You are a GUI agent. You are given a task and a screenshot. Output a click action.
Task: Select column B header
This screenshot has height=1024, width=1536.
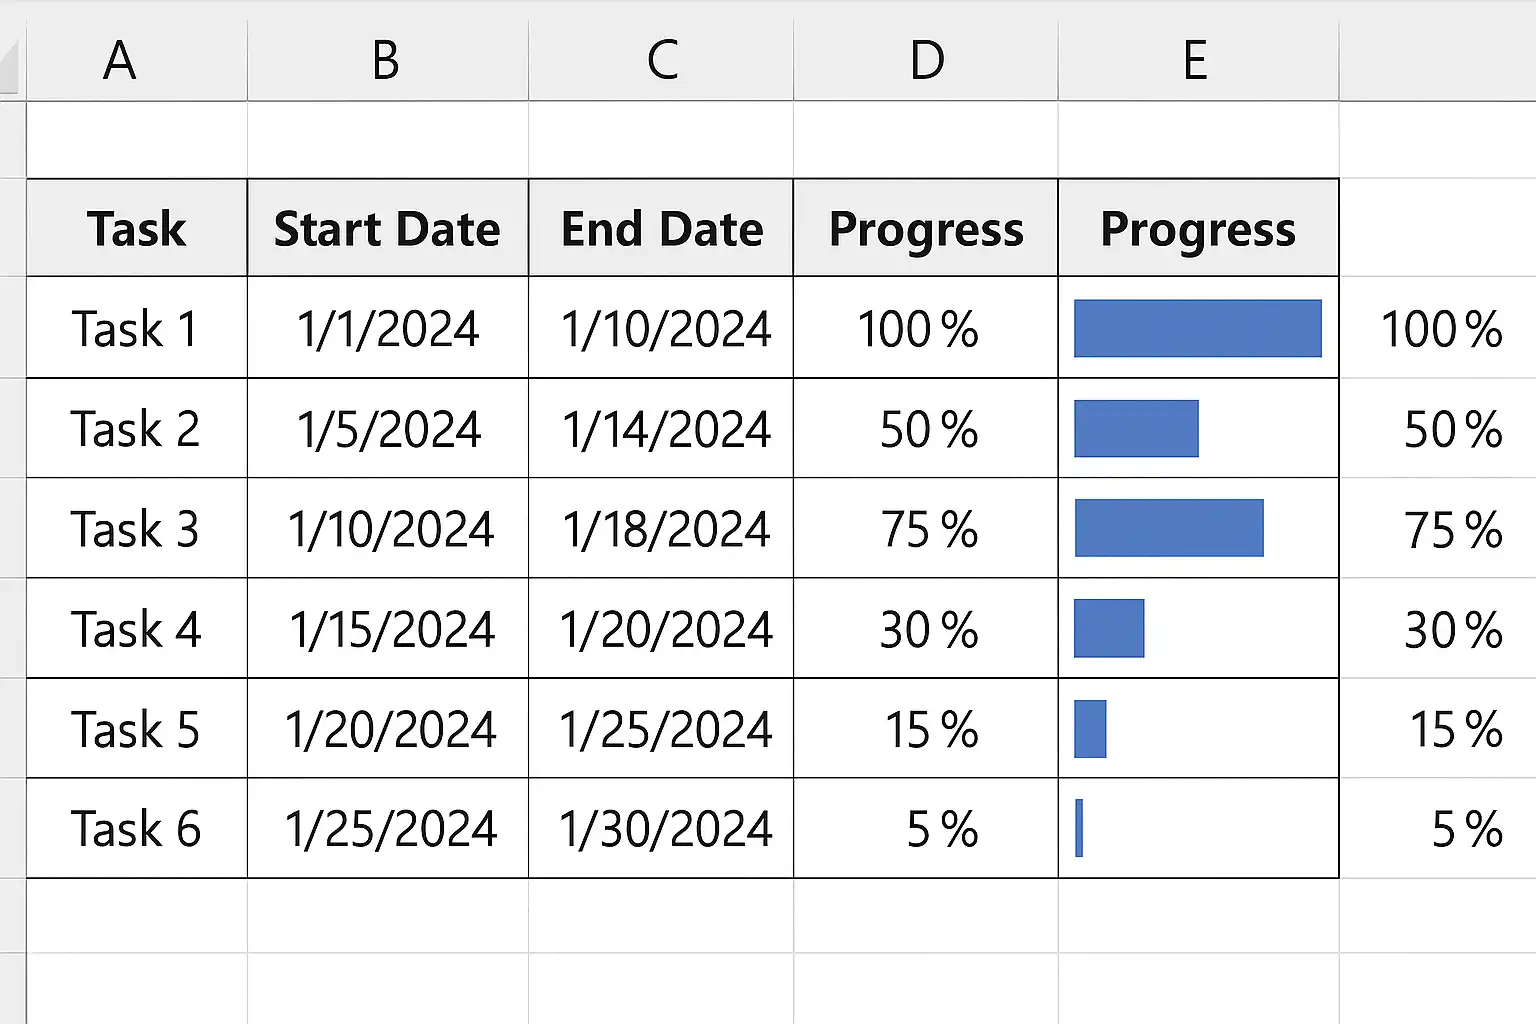pos(387,60)
